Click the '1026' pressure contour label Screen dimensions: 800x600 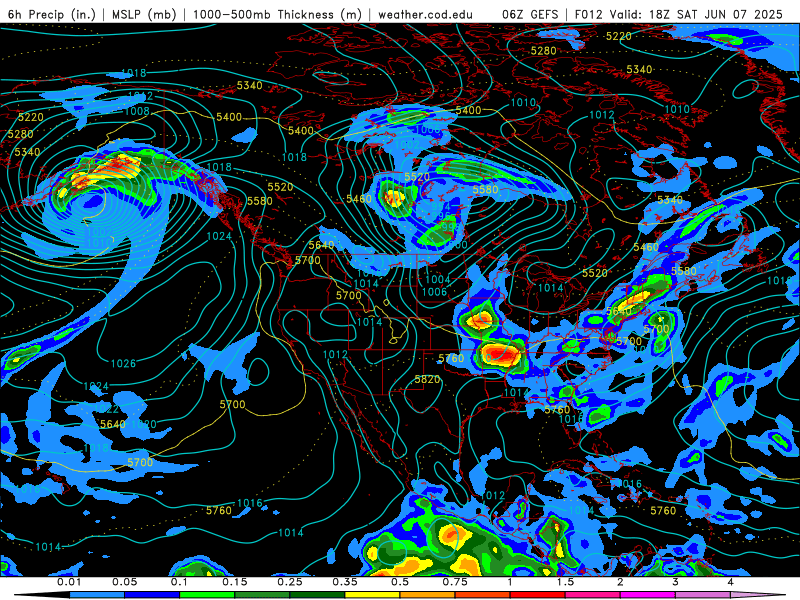[x=124, y=363]
